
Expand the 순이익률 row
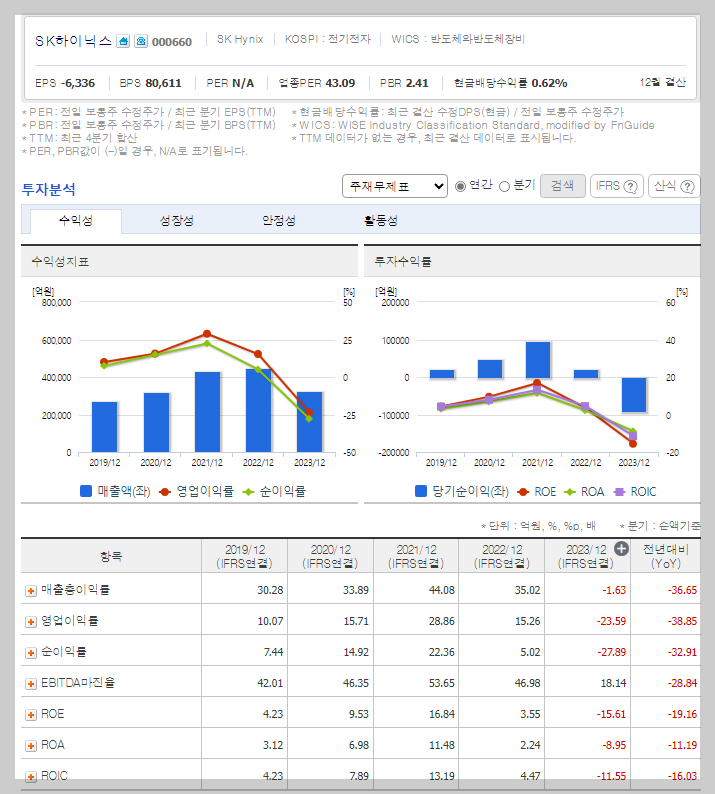31,653
